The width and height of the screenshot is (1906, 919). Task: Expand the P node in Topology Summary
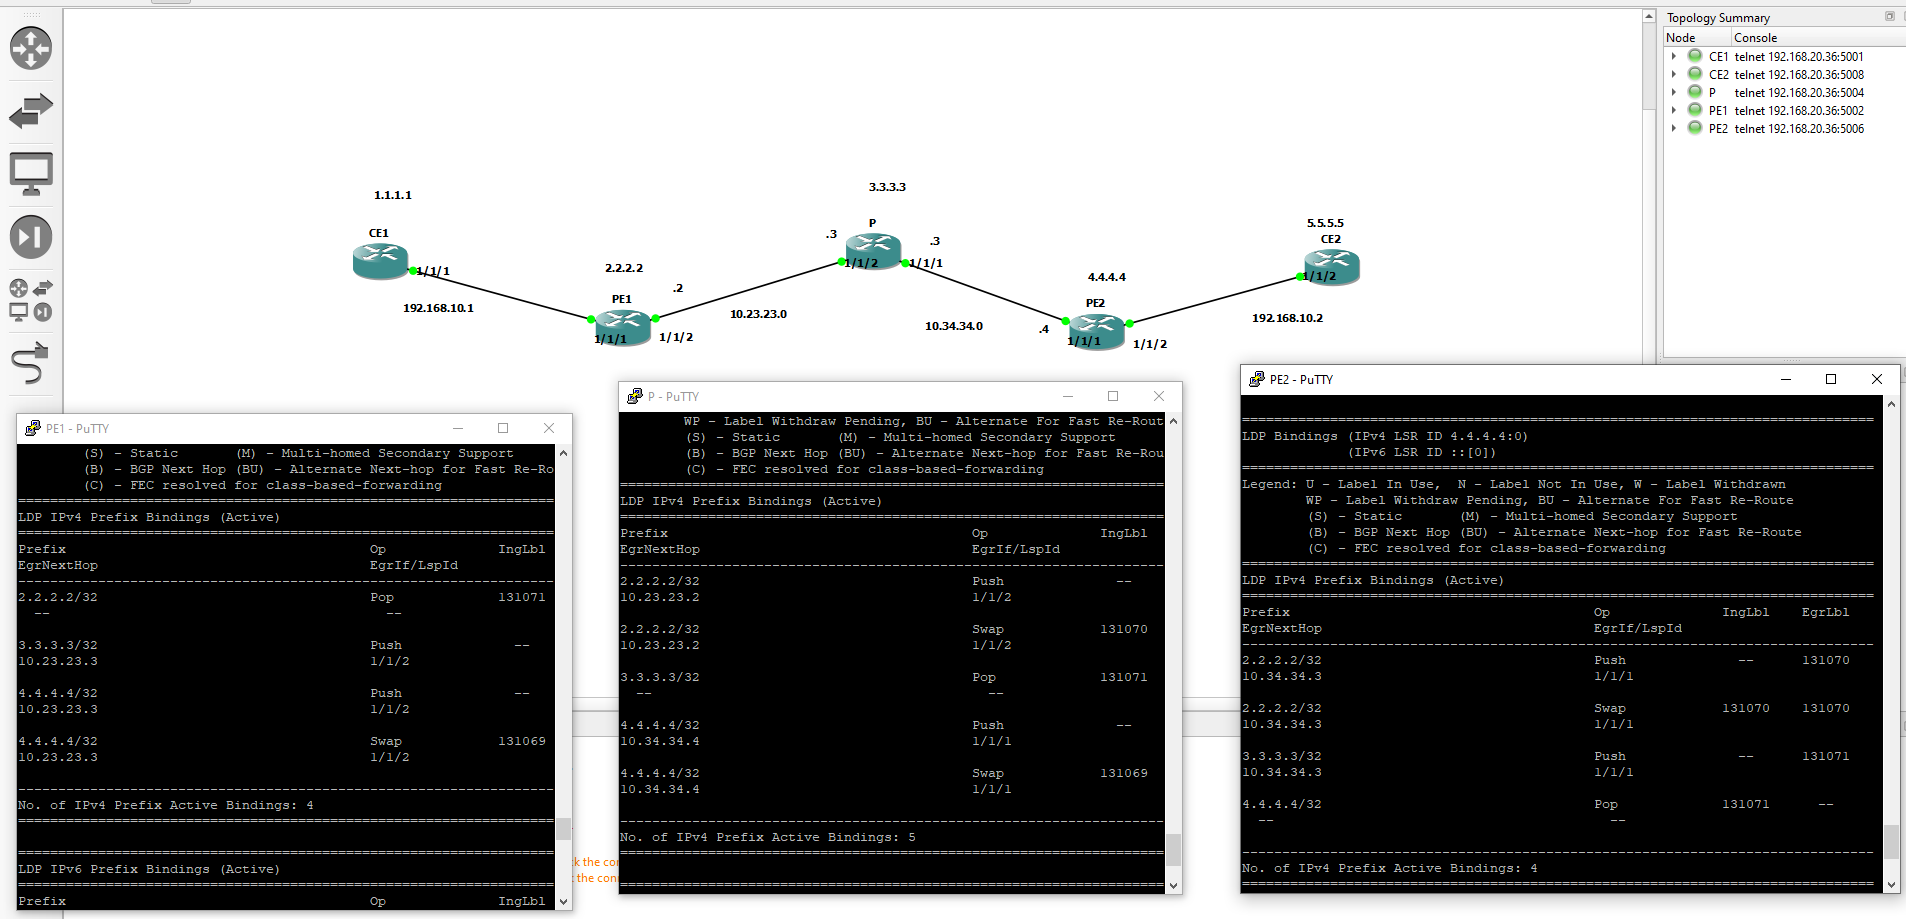tap(1674, 93)
